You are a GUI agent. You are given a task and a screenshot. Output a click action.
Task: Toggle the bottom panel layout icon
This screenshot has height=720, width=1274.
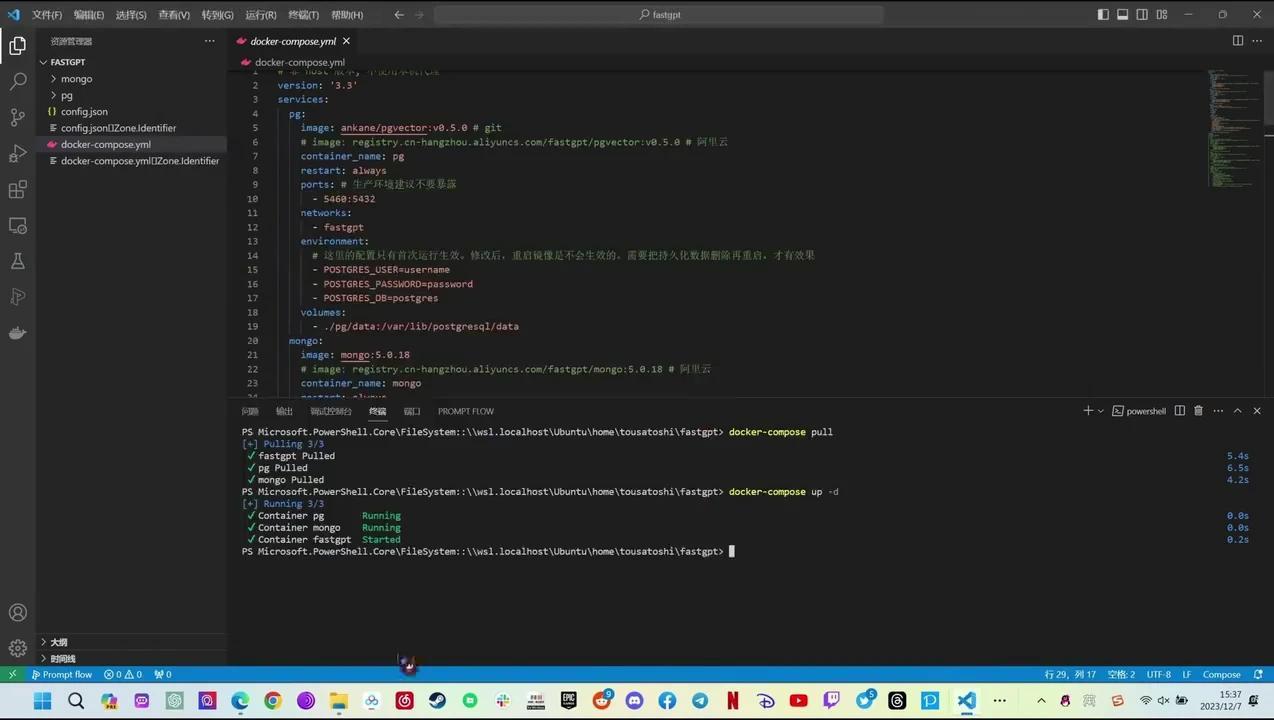tap(1123, 15)
